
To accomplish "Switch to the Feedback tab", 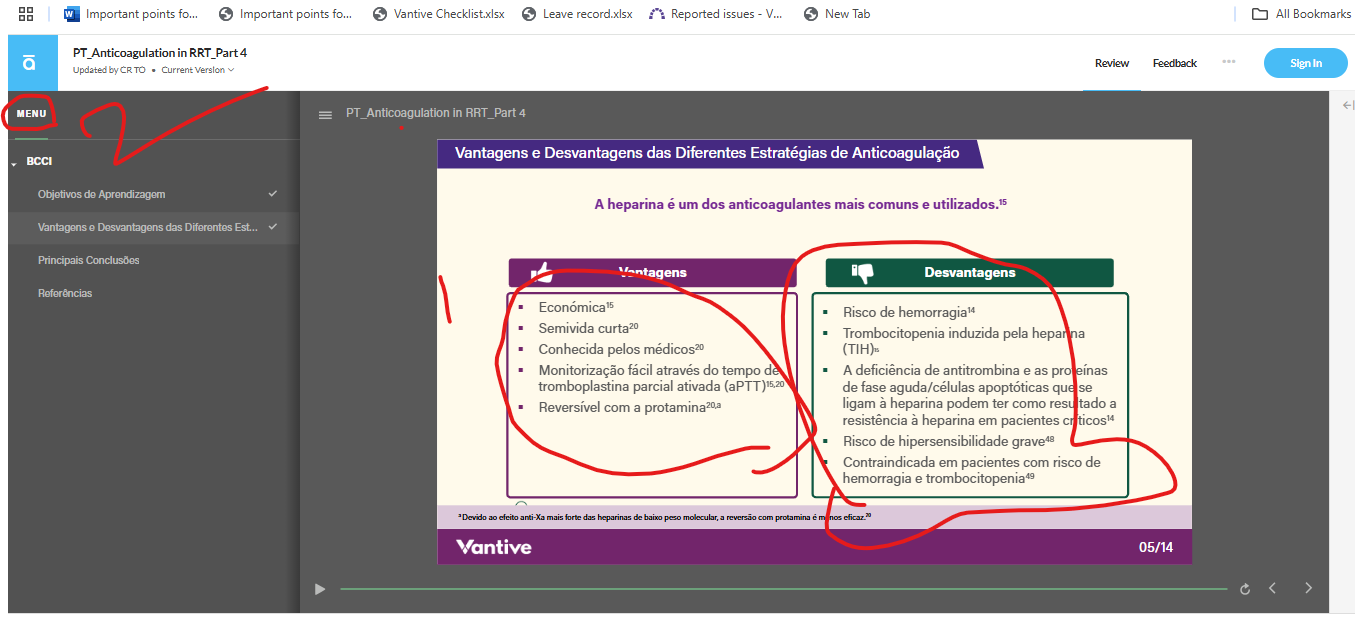I will coord(1174,63).
